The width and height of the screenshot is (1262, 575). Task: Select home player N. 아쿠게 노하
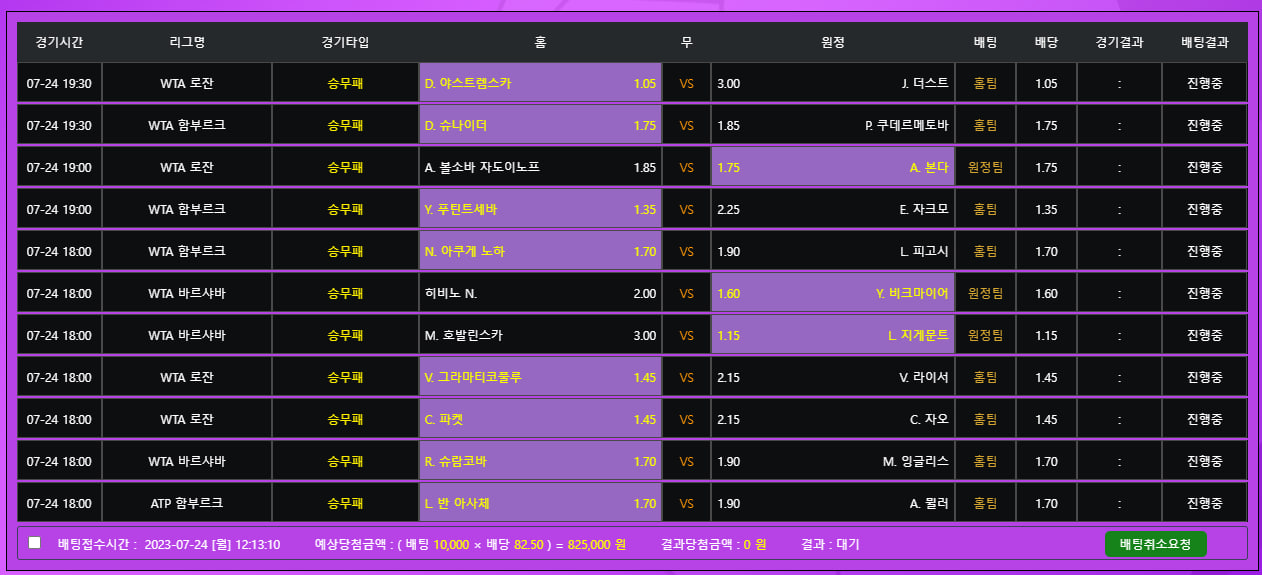click(x=541, y=252)
